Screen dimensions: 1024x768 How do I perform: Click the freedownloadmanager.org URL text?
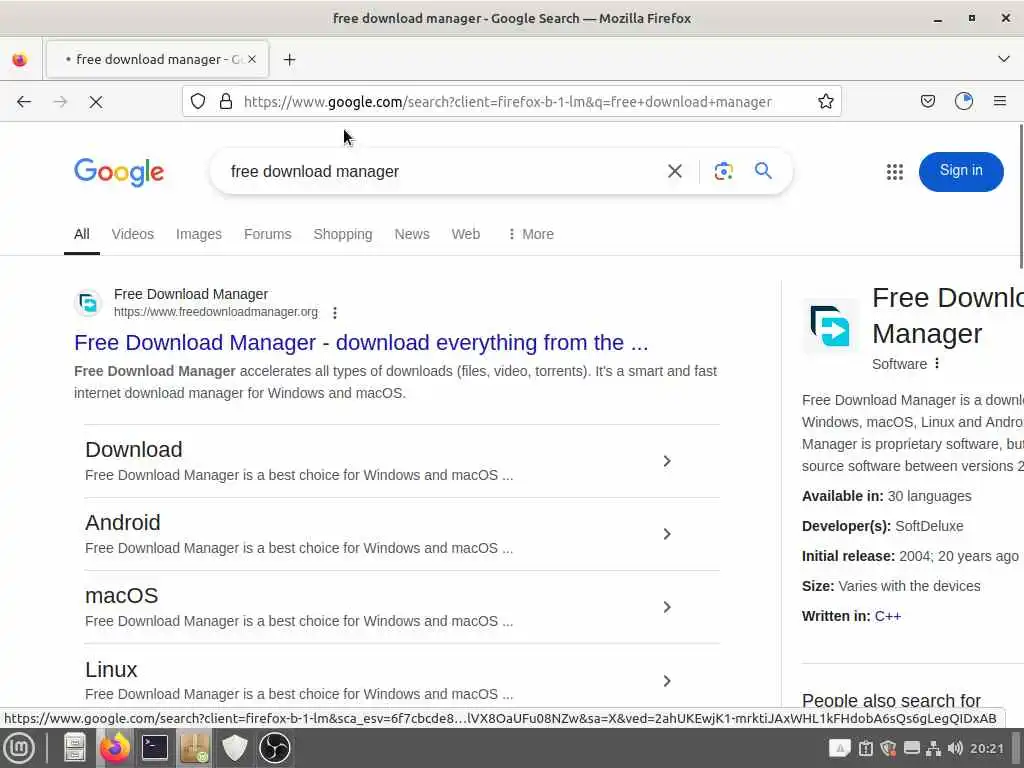[216, 312]
